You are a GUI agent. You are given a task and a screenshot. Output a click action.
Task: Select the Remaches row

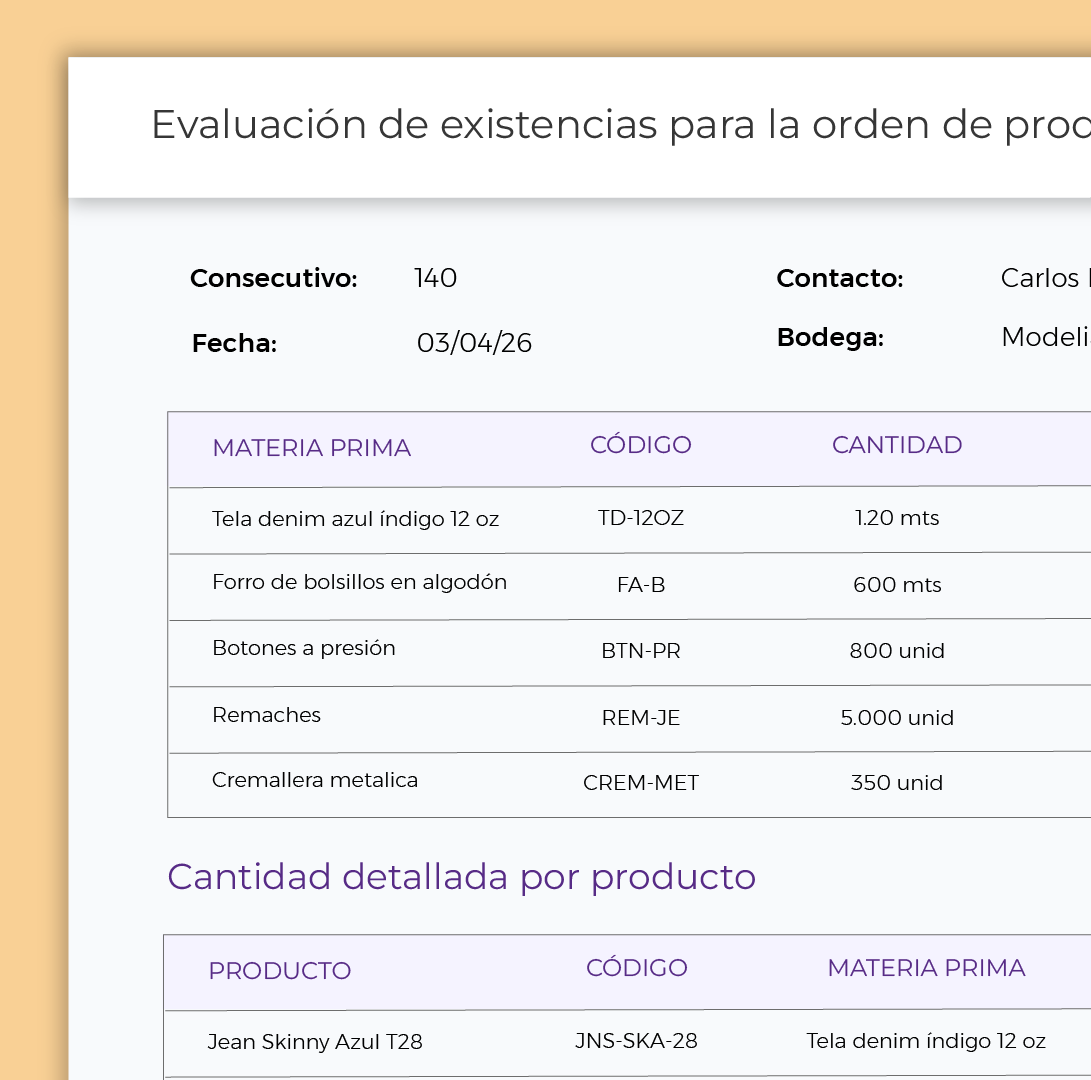pos(629,720)
